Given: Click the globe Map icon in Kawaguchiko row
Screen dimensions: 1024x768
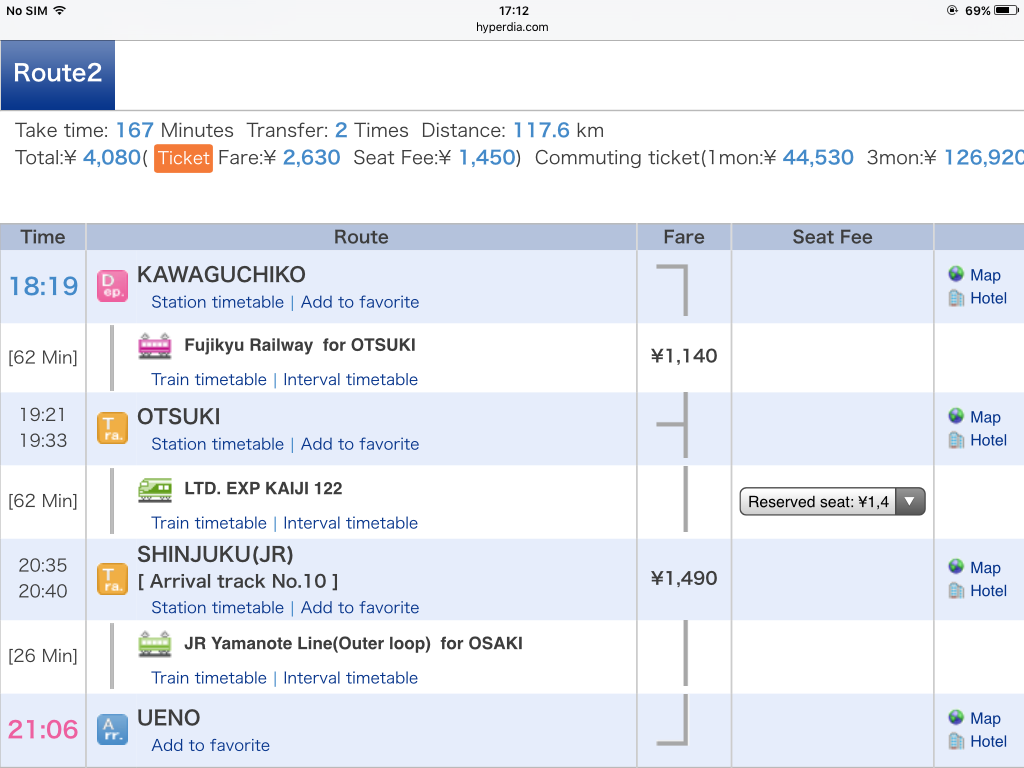Looking at the screenshot, I should pyautogui.click(x=957, y=275).
